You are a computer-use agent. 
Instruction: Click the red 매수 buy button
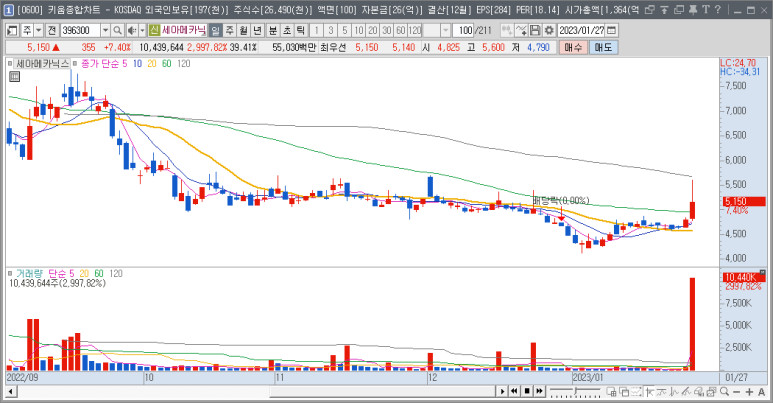pos(573,47)
